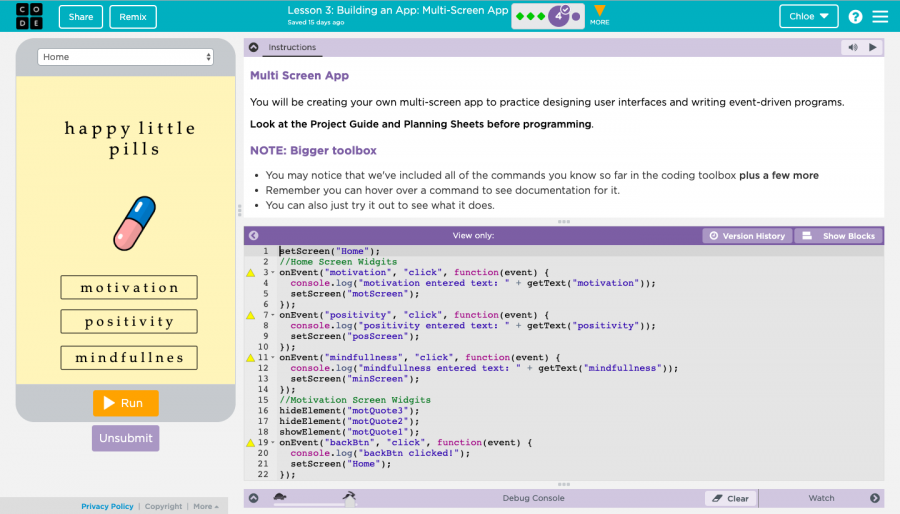Click line 16 hideElement("motQuote3")
Screen dimensions: 900x514
(x=349, y=411)
